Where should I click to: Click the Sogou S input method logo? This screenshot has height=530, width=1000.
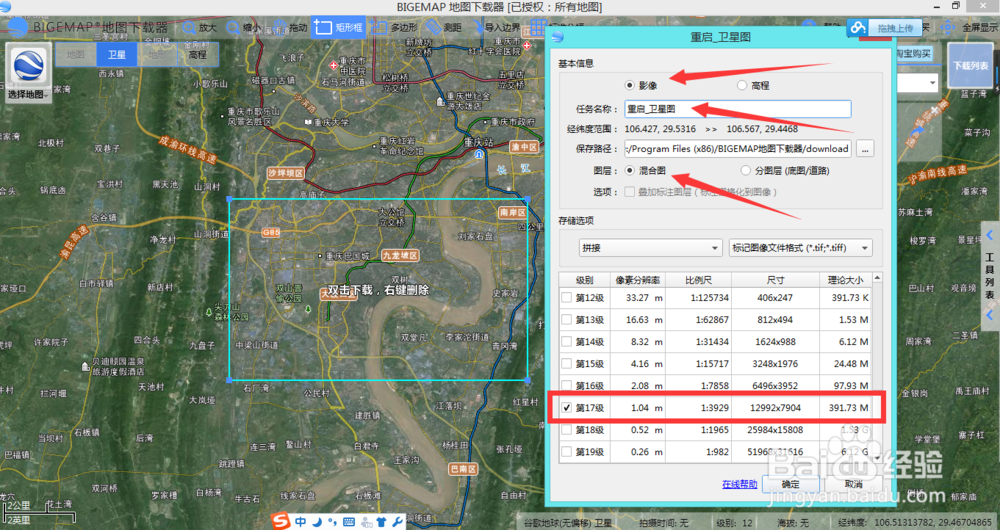280,522
